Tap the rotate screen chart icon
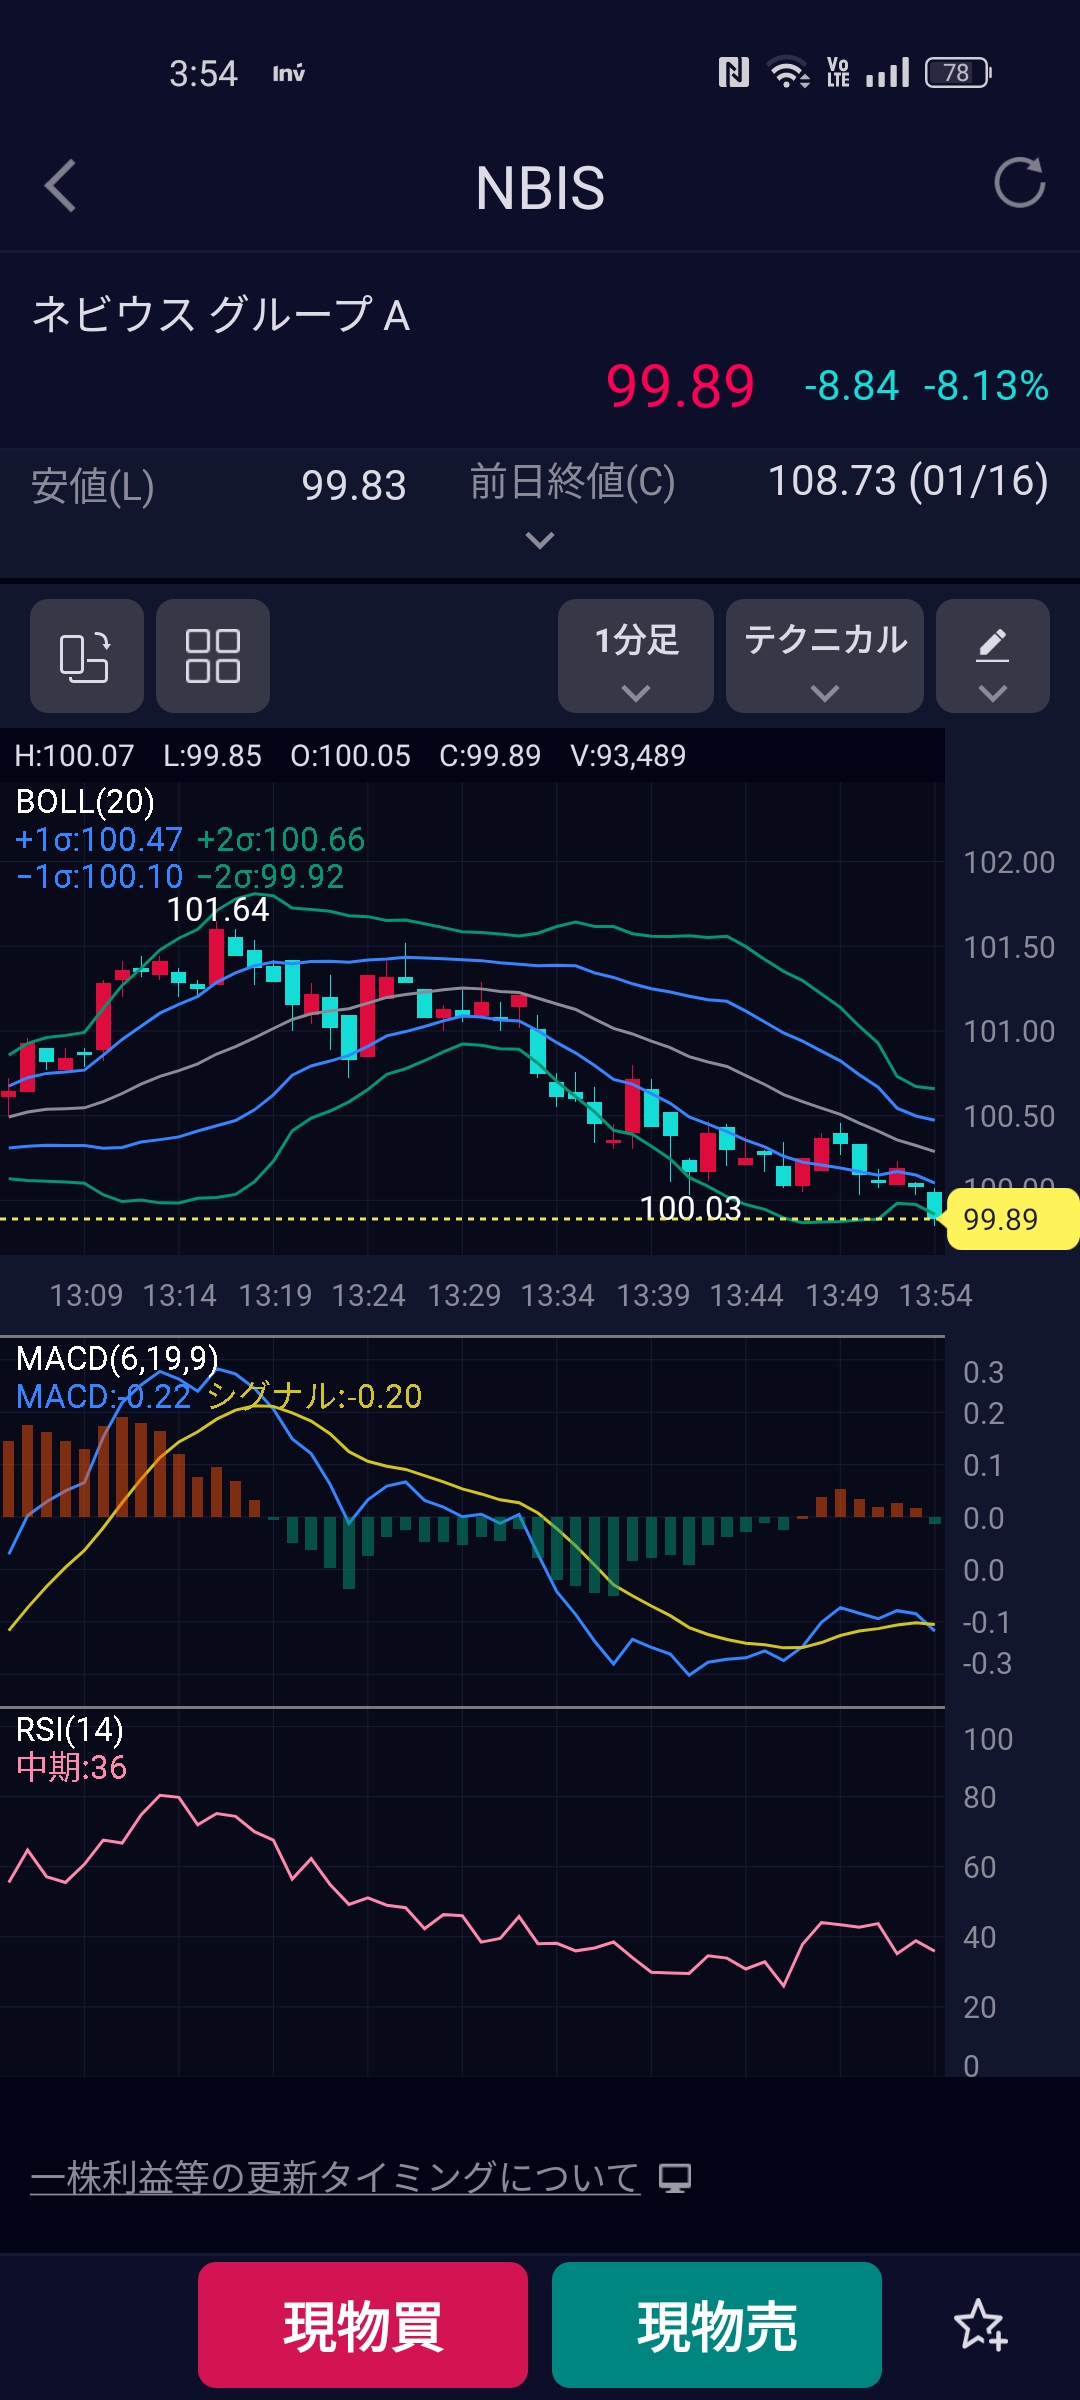 [86, 656]
